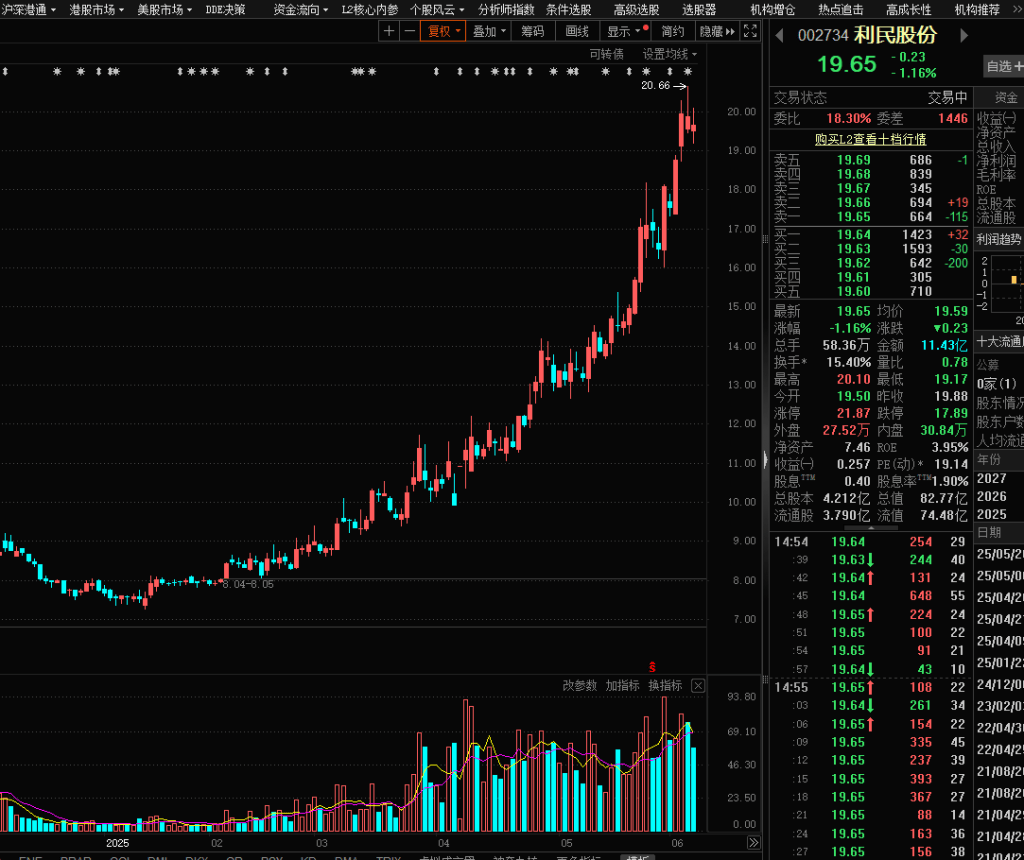The height and width of the screenshot is (860, 1024).
Task: Expand more top menu items with double chevron
Action: click(x=1017, y=9)
